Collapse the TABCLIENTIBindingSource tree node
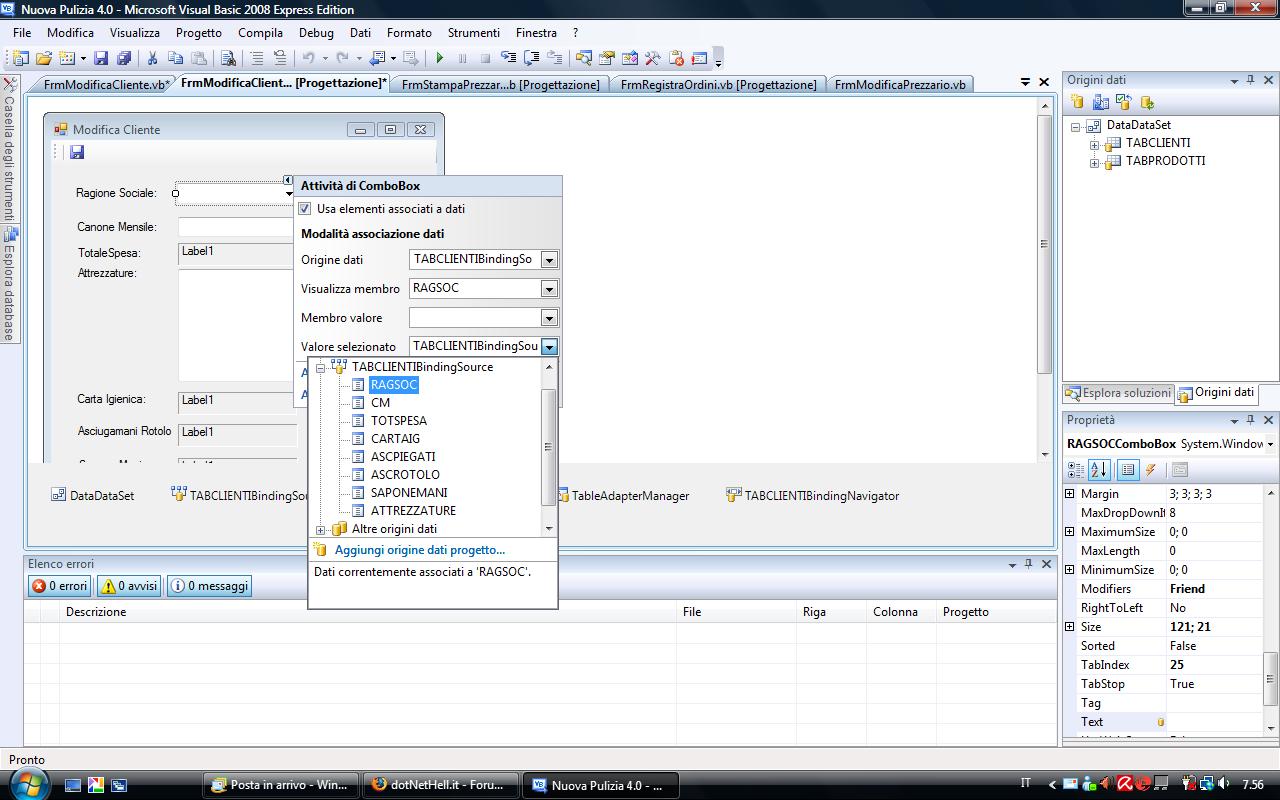 [x=321, y=367]
